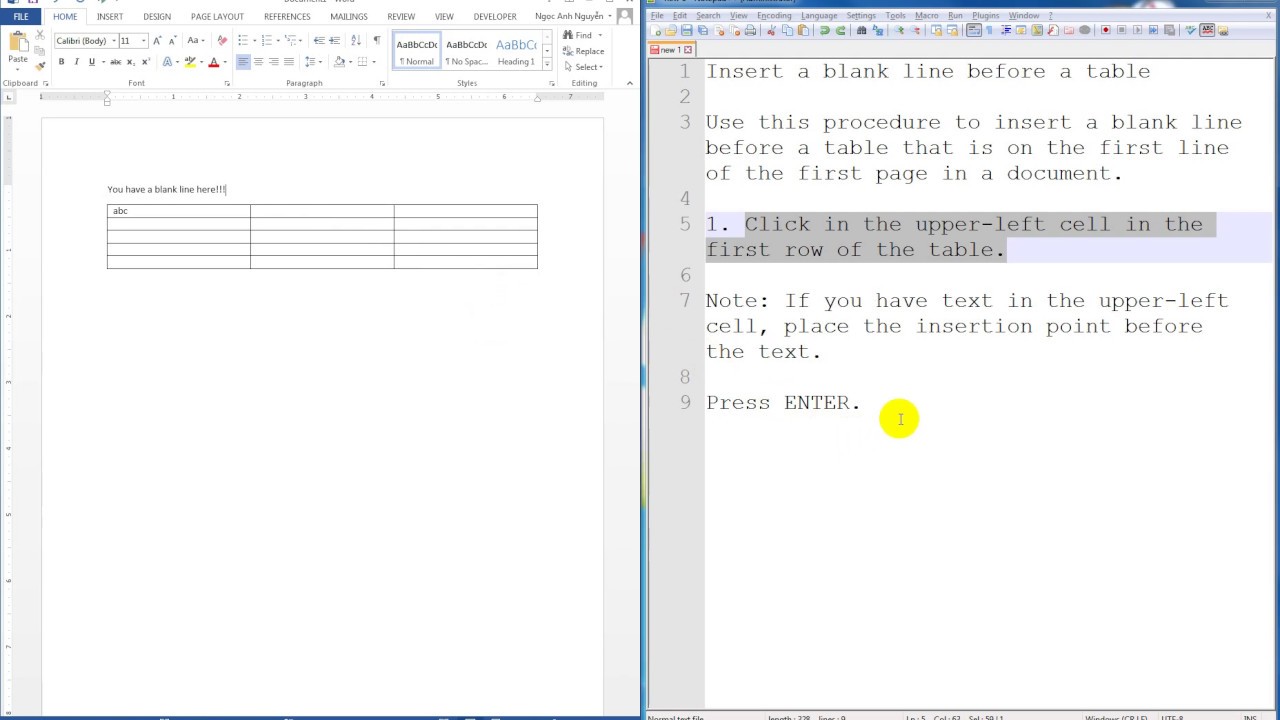Screen dimensions: 1280x720
Task: Expand the Styles gallery more arrow
Action: pyautogui.click(x=547, y=65)
